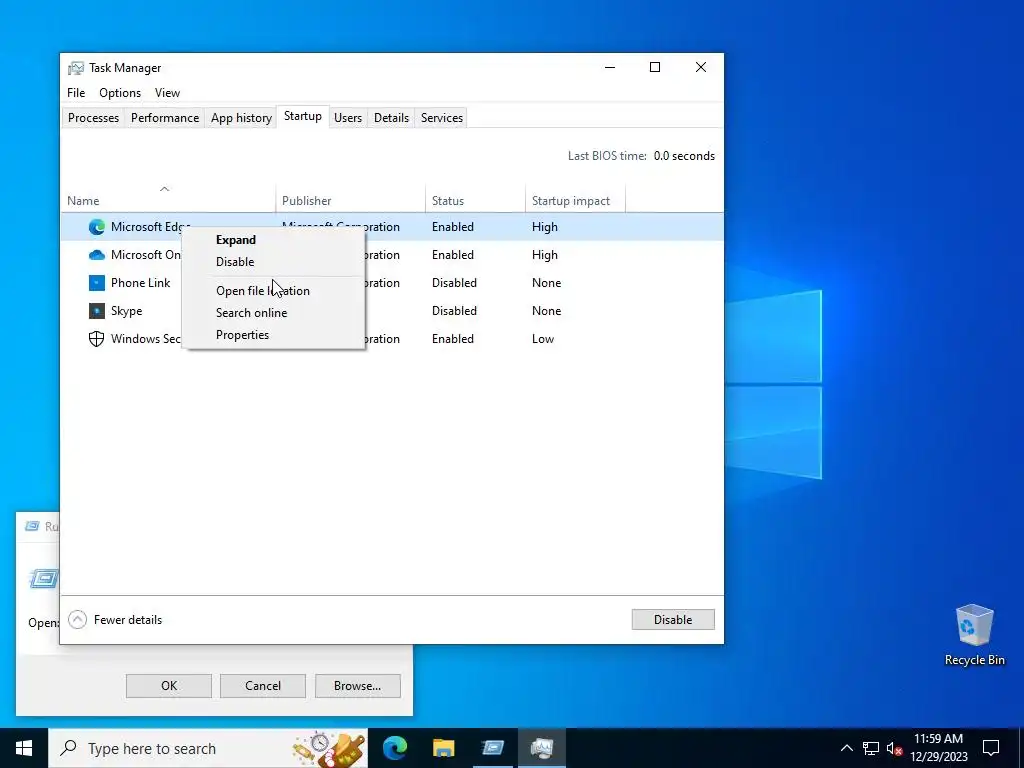Click the Disable button at bottom right

[x=673, y=620]
